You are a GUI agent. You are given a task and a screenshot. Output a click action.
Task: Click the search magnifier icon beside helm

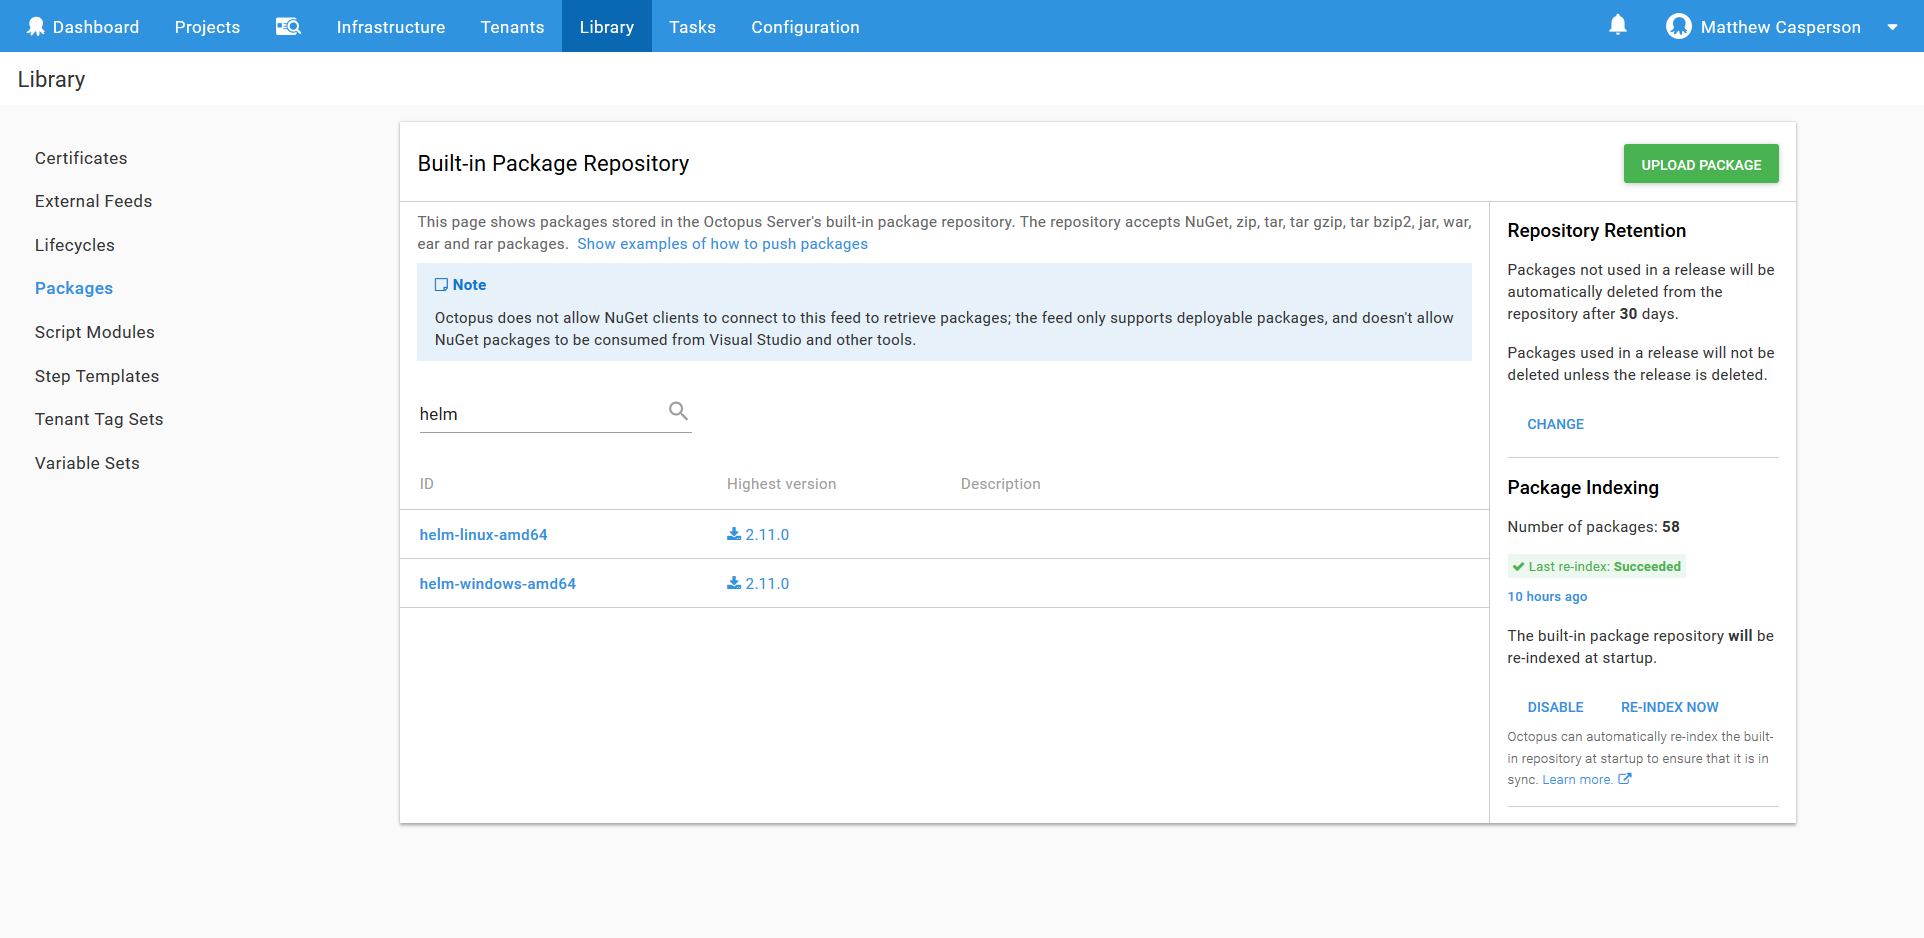(678, 411)
